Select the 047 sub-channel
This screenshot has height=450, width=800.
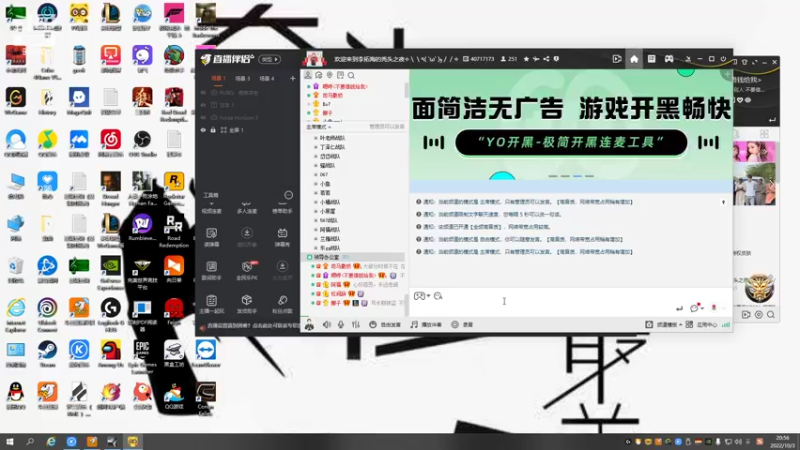(x=324, y=174)
